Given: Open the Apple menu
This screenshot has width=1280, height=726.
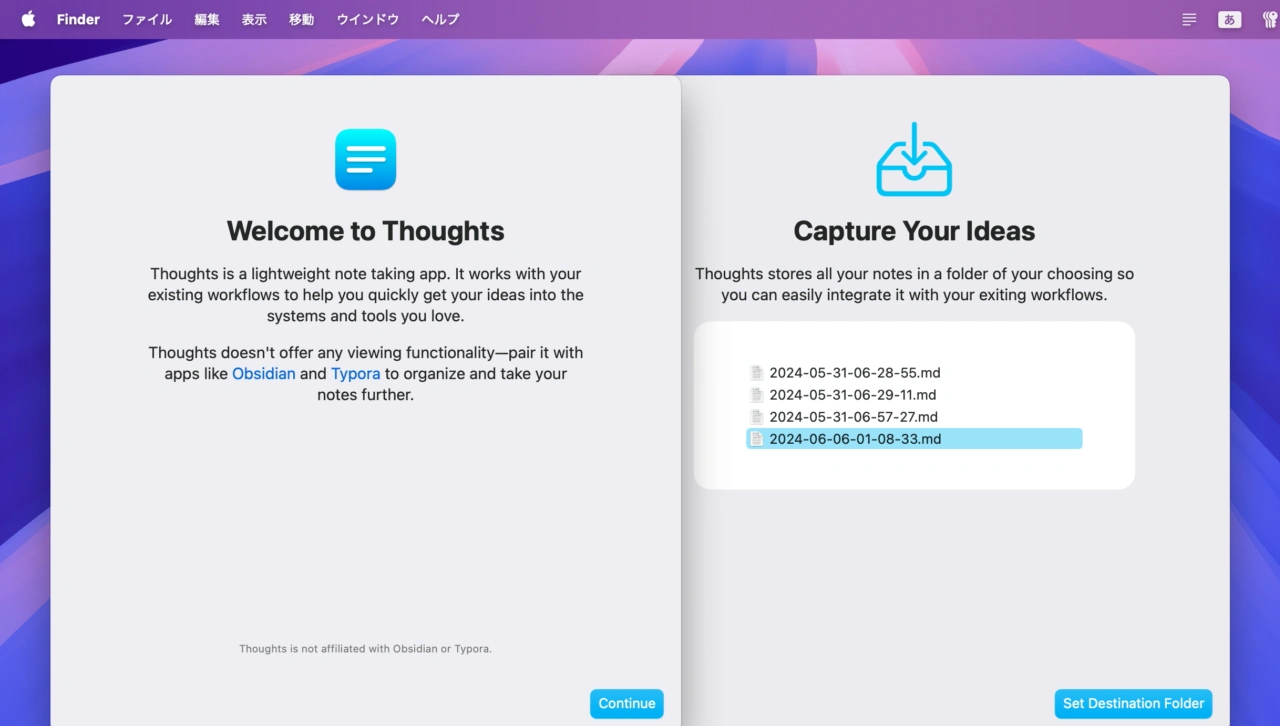Looking at the screenshot, I should coord(28,19).
